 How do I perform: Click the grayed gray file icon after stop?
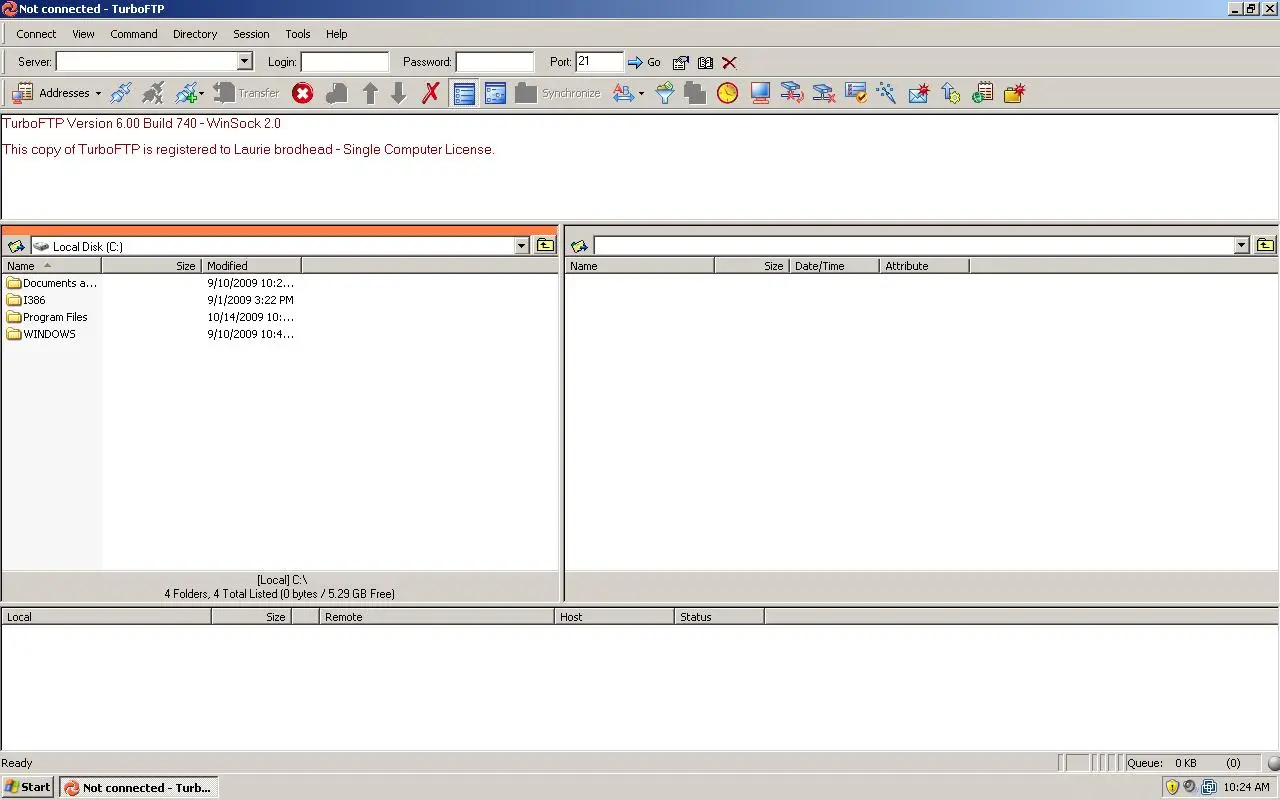[x=337, y=93]
